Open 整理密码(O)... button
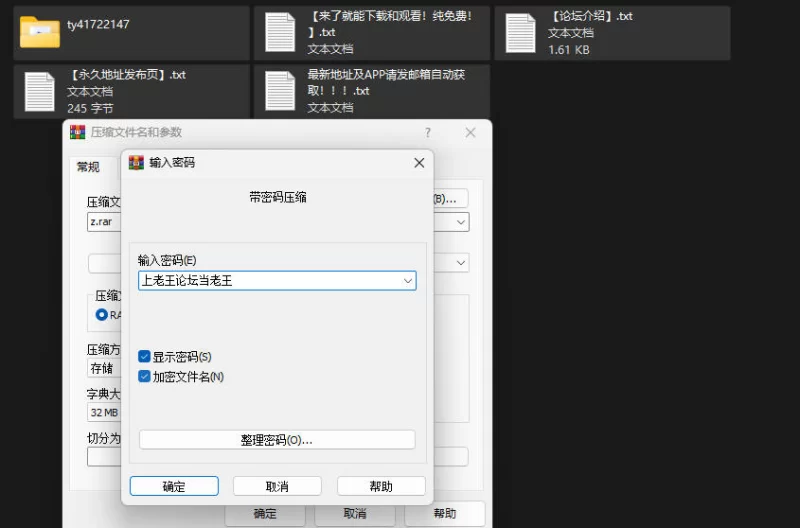 tap(277, 440)
